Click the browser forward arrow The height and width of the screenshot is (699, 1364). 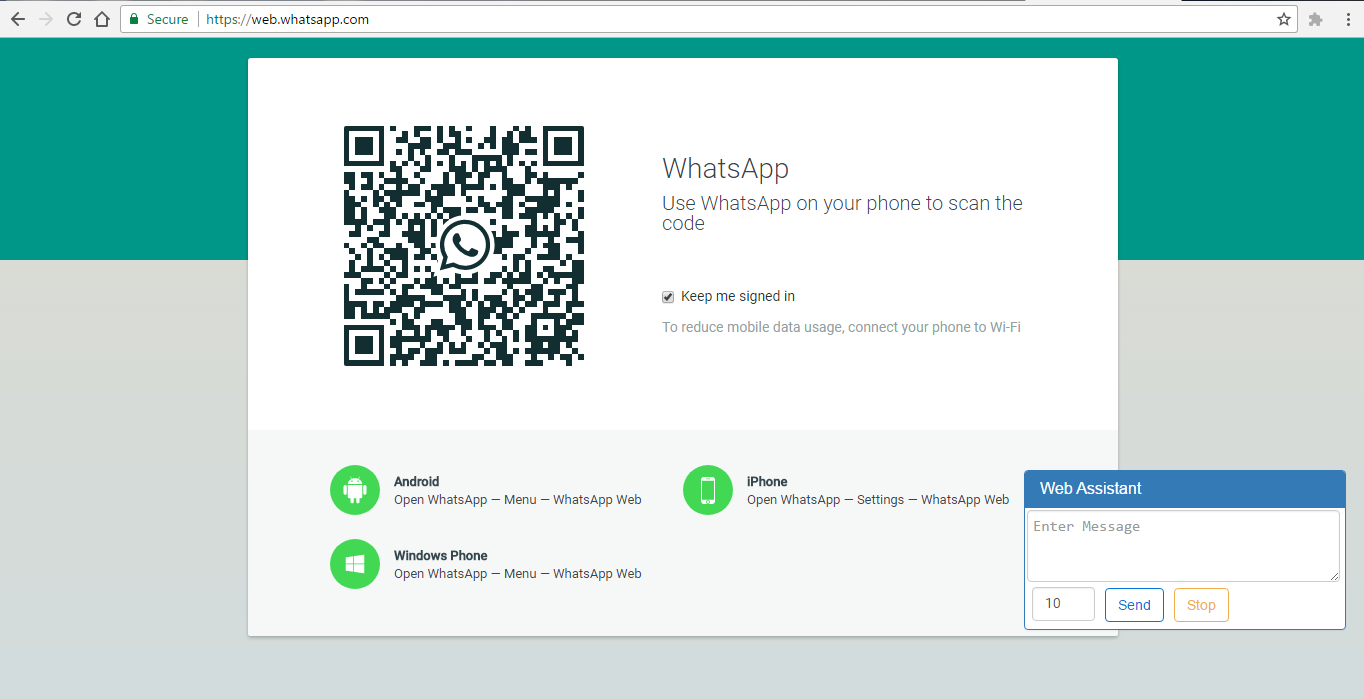click(x=45, y=19)
